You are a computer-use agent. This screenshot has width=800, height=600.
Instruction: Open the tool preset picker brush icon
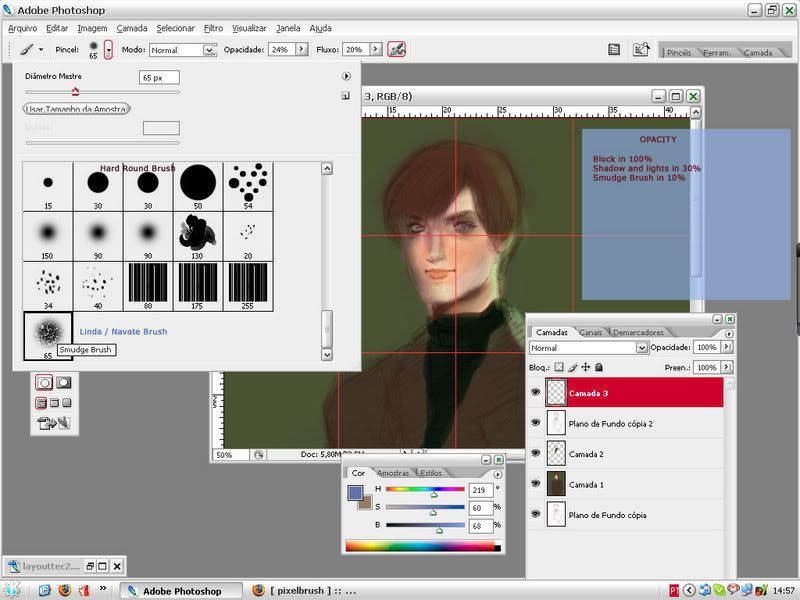pos(27,49)
